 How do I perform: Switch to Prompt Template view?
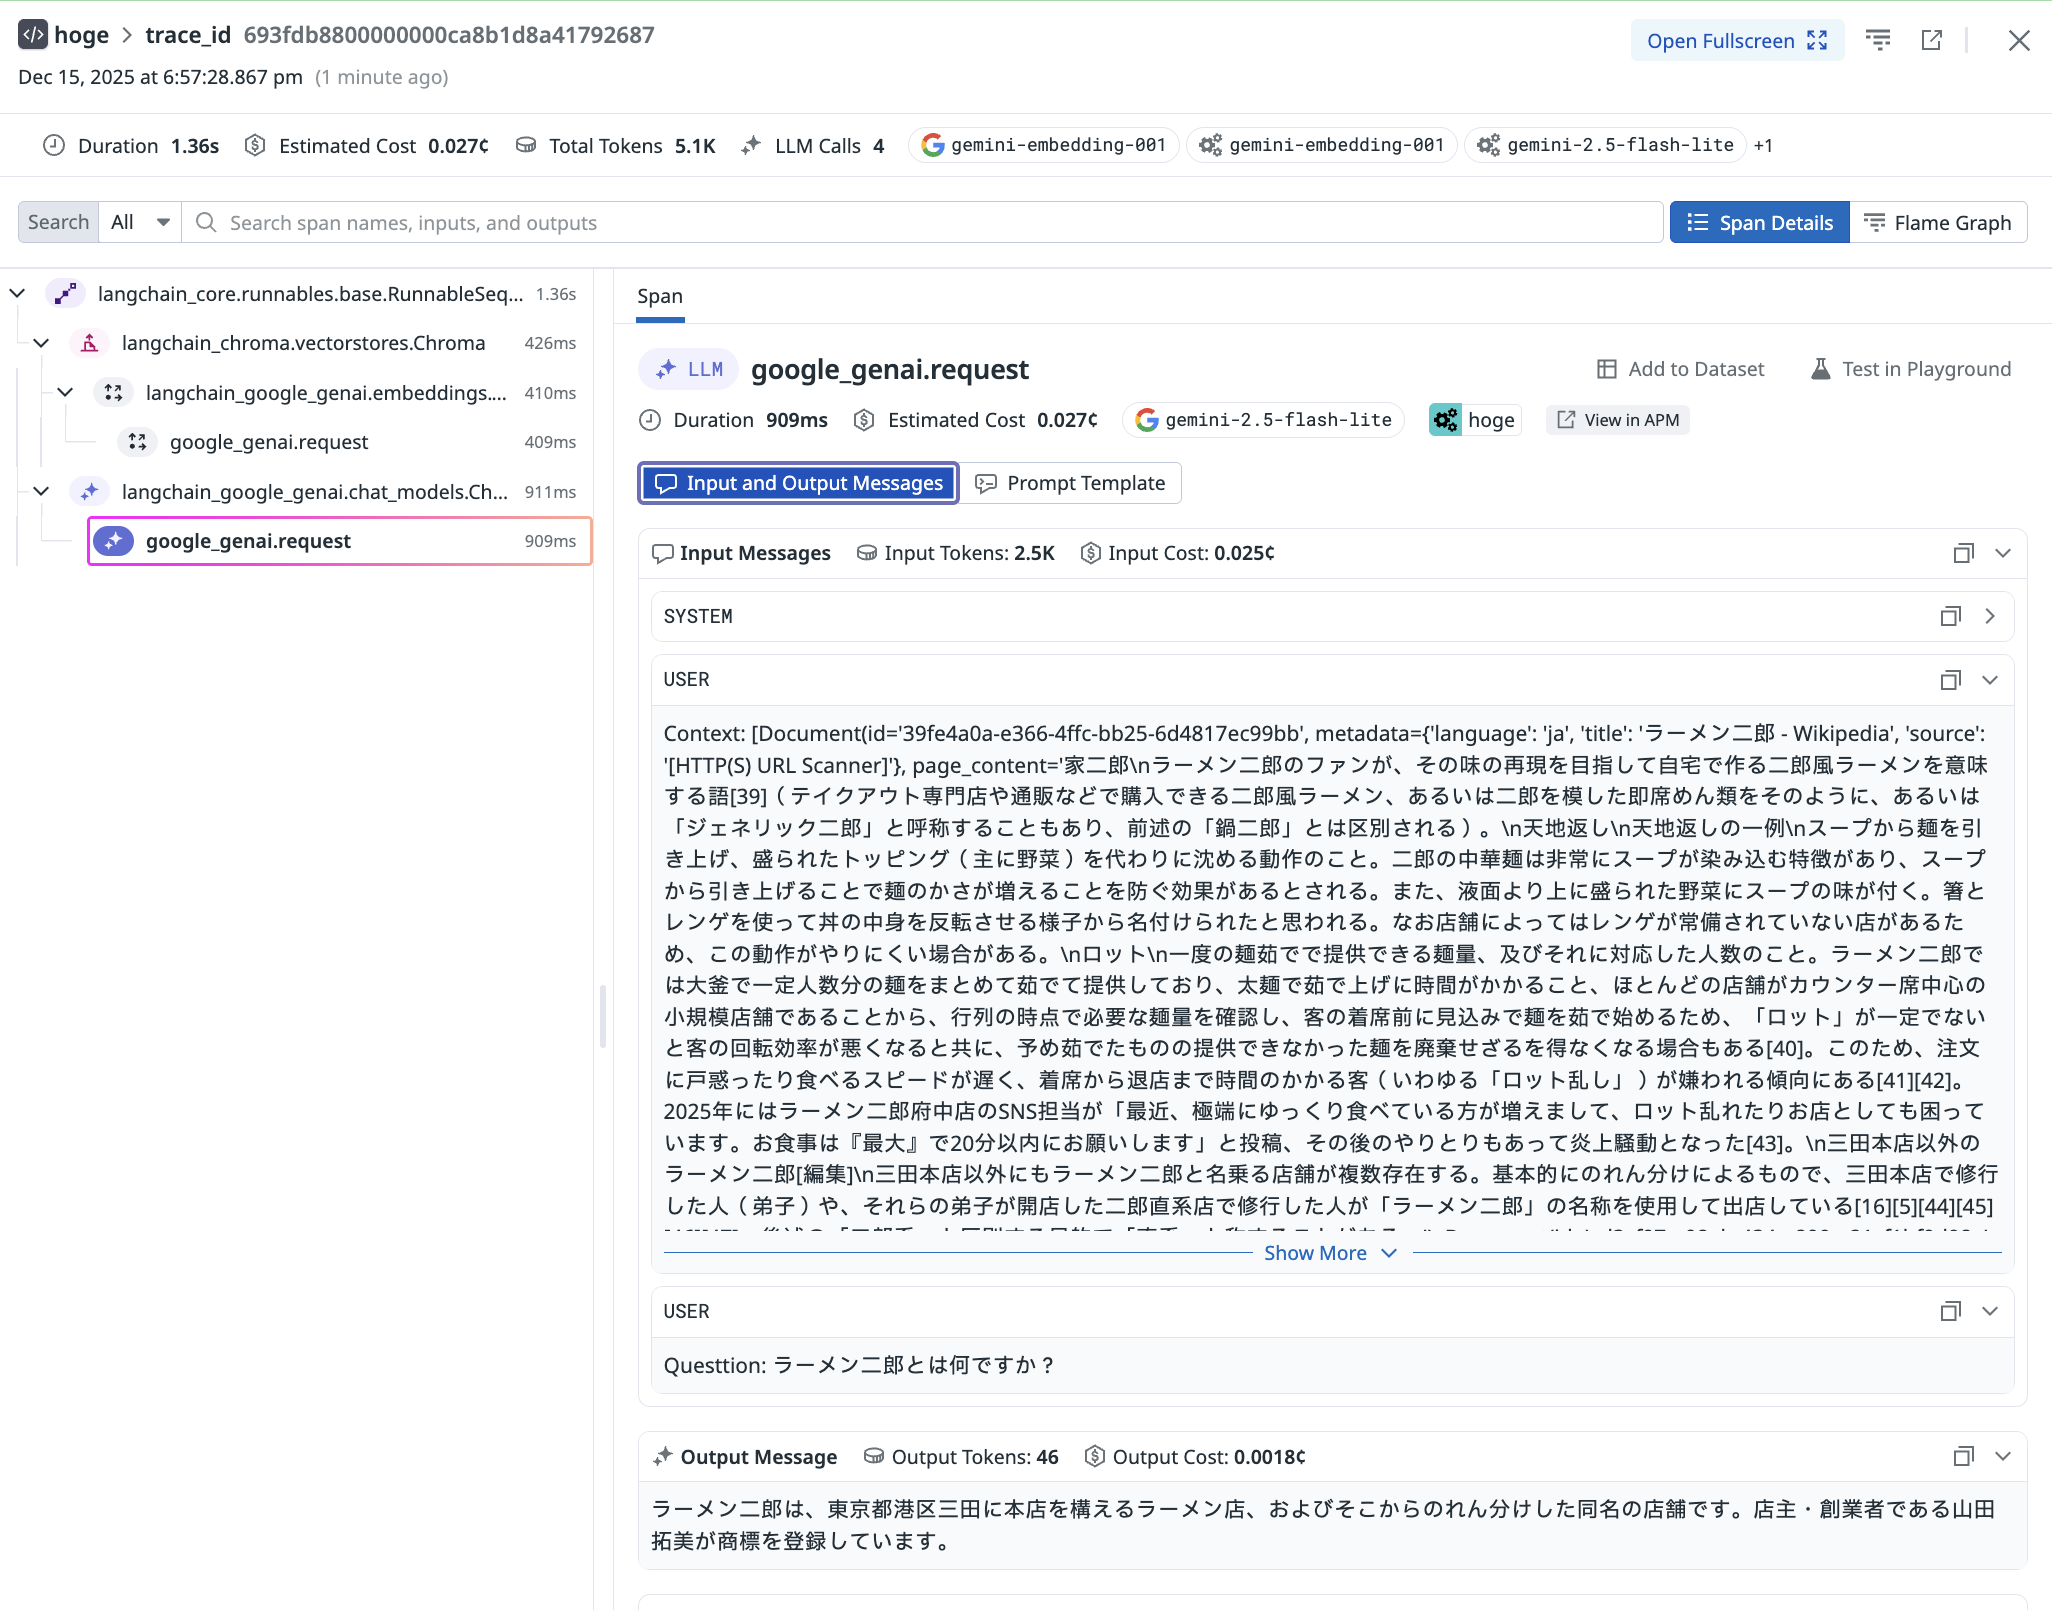(1070, 483)
